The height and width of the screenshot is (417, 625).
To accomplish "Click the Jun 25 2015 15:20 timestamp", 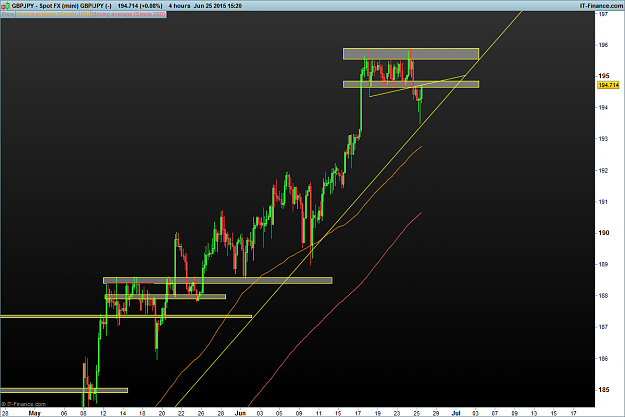I will 218,6.
